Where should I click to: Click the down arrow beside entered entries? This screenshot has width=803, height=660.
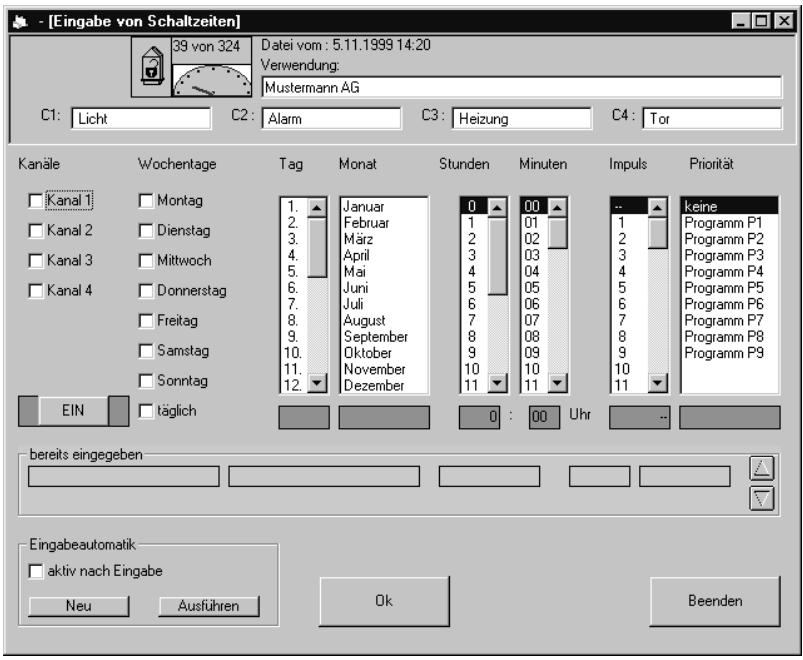coord(761,498)
